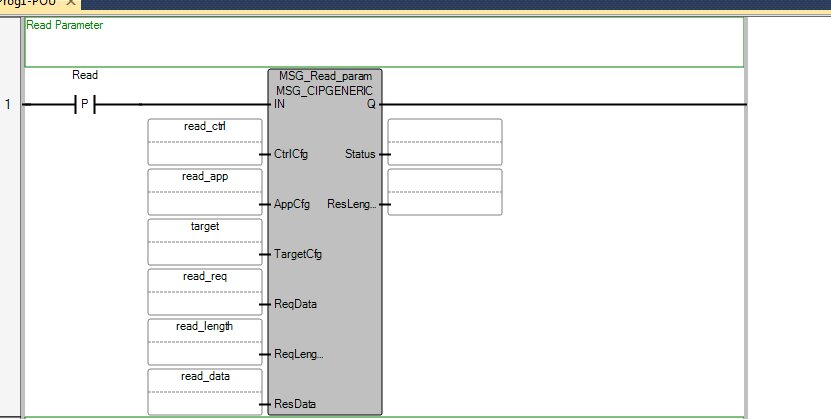Click the MSG_Read_param instance name
The height and width of the screenshot is (419, 831).
(325, 76)
